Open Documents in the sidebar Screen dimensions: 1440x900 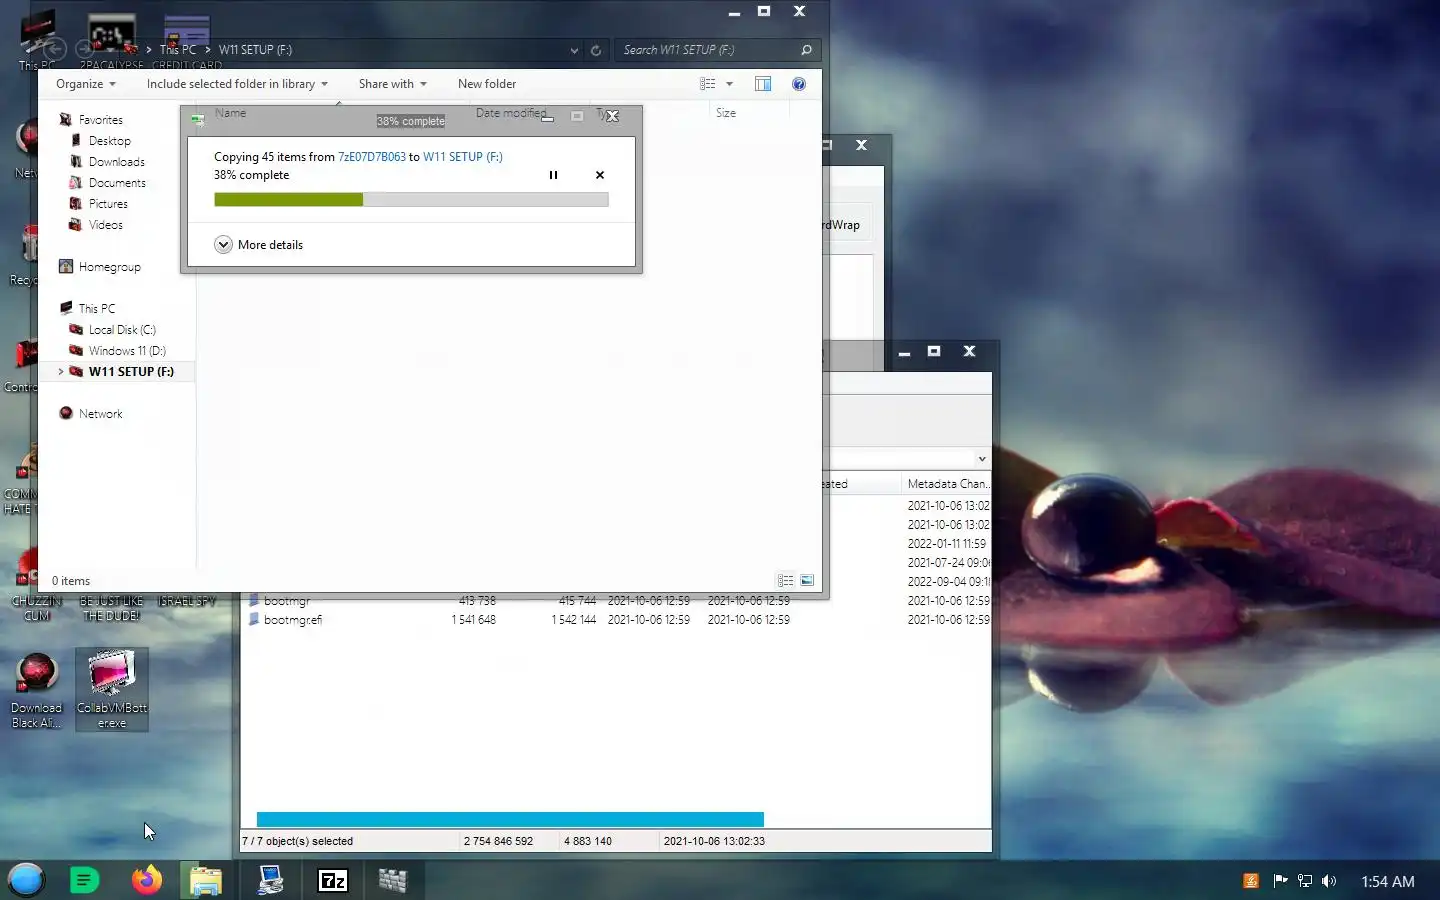[107, 183]
